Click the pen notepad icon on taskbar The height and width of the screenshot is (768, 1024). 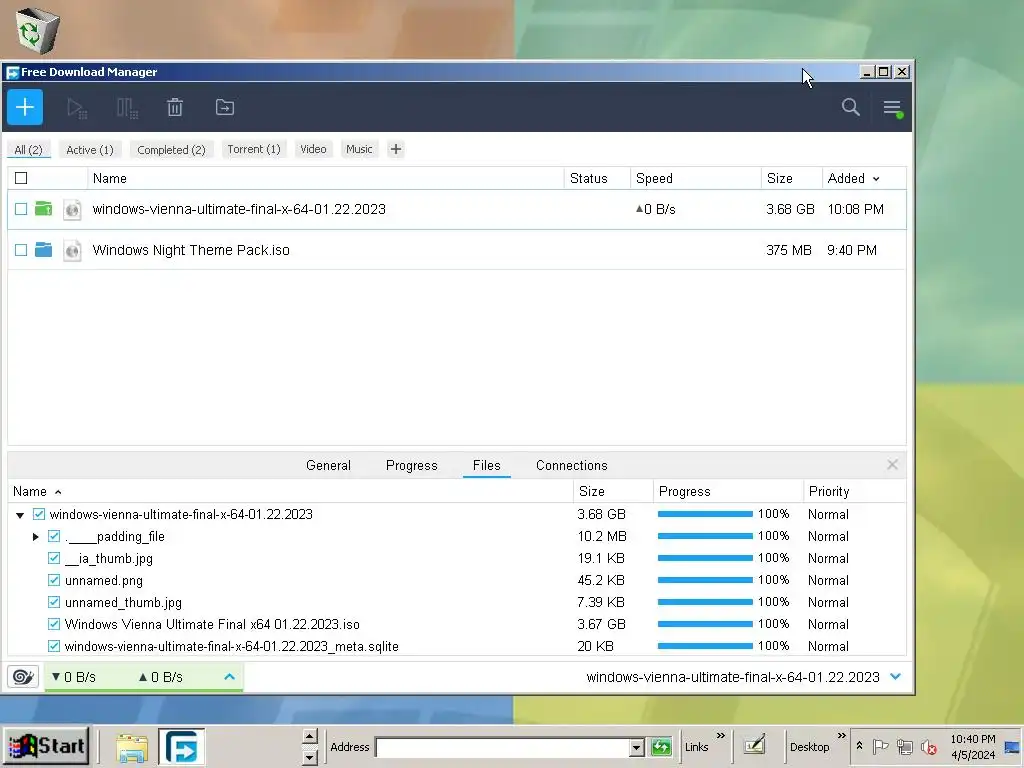754,744
